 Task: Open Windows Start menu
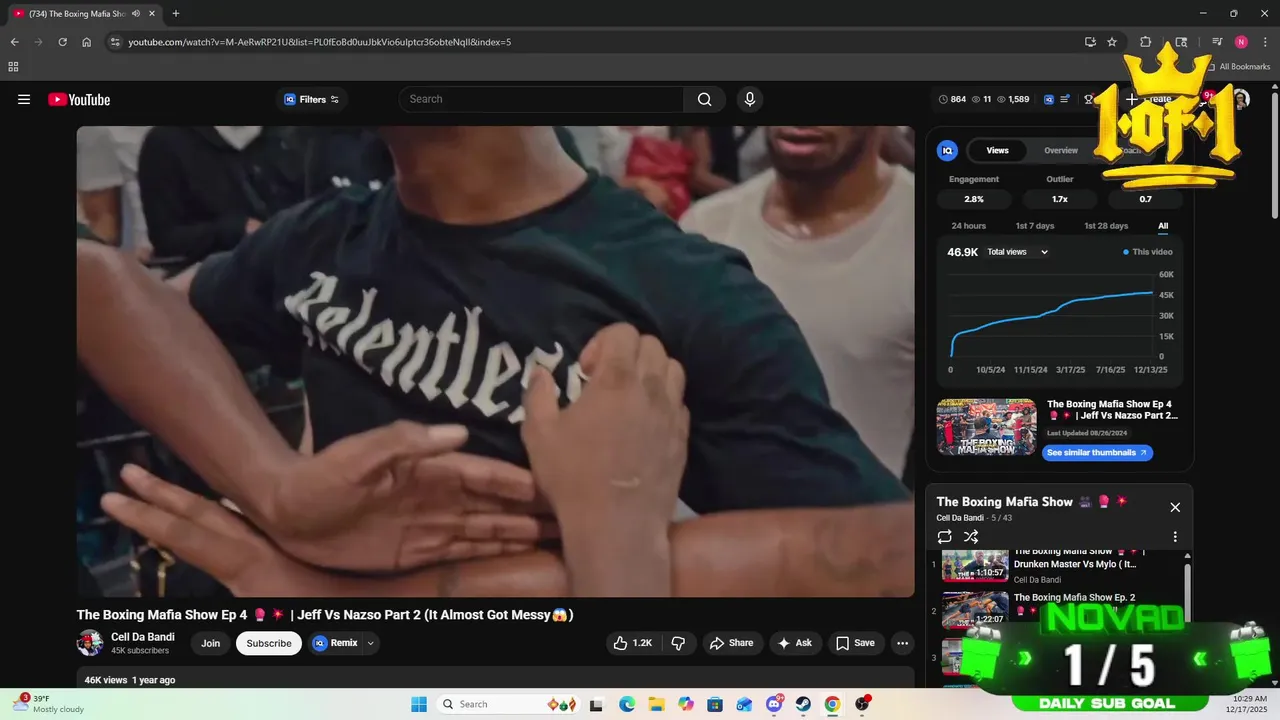coord(419,704)
